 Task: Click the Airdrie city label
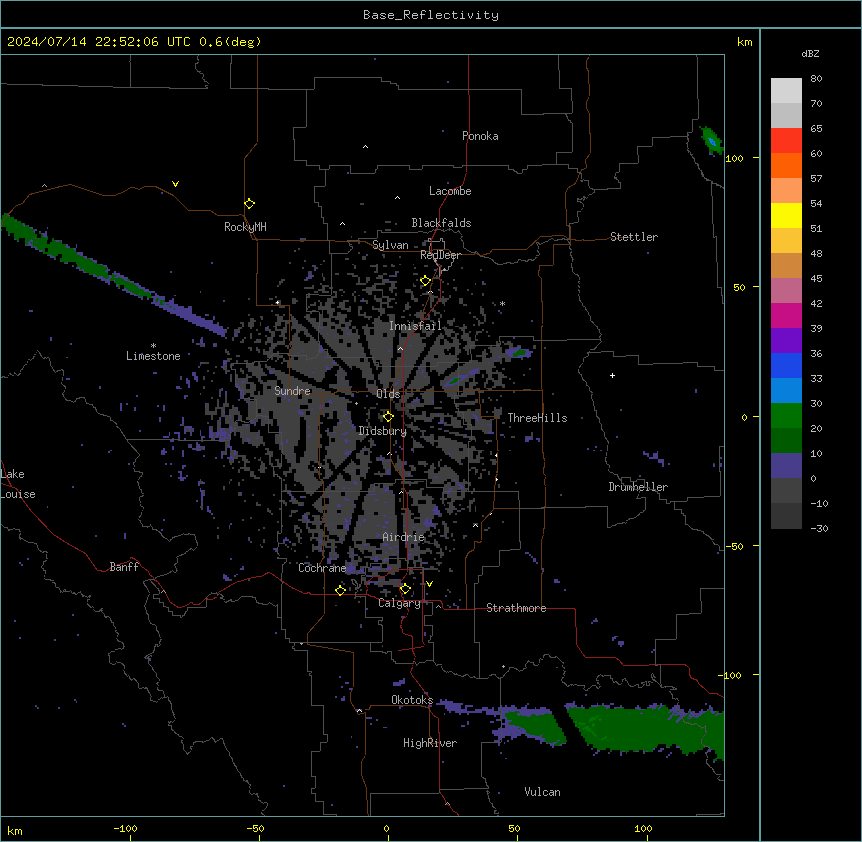tap(404, 537)
